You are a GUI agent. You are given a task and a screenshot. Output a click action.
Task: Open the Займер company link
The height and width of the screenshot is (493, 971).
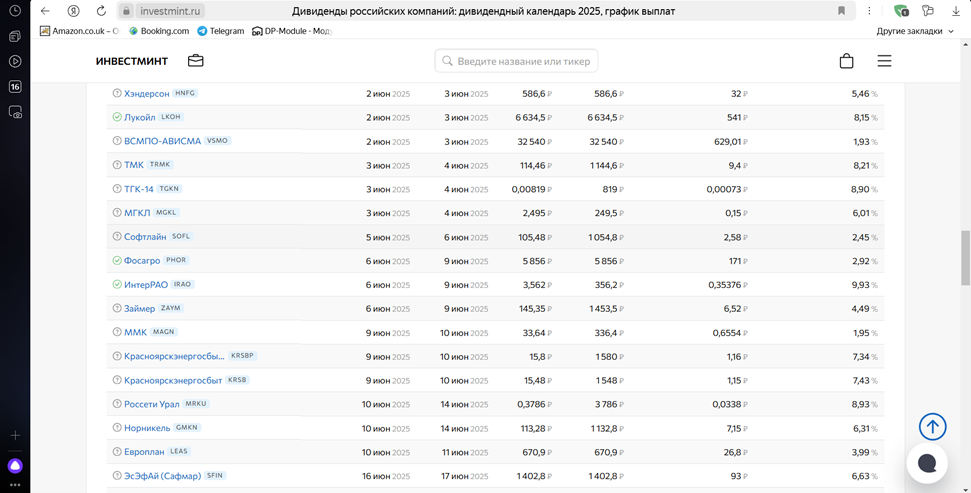coord(139,308)
